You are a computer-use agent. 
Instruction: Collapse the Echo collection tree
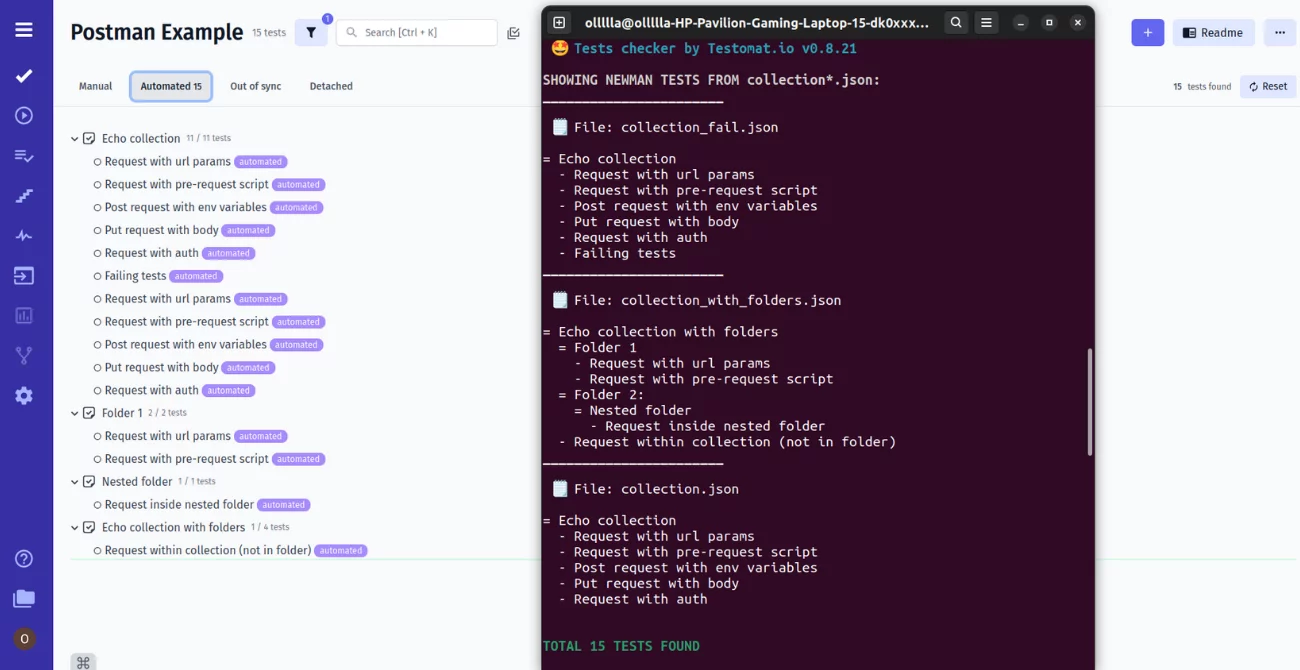coord(73,138)
